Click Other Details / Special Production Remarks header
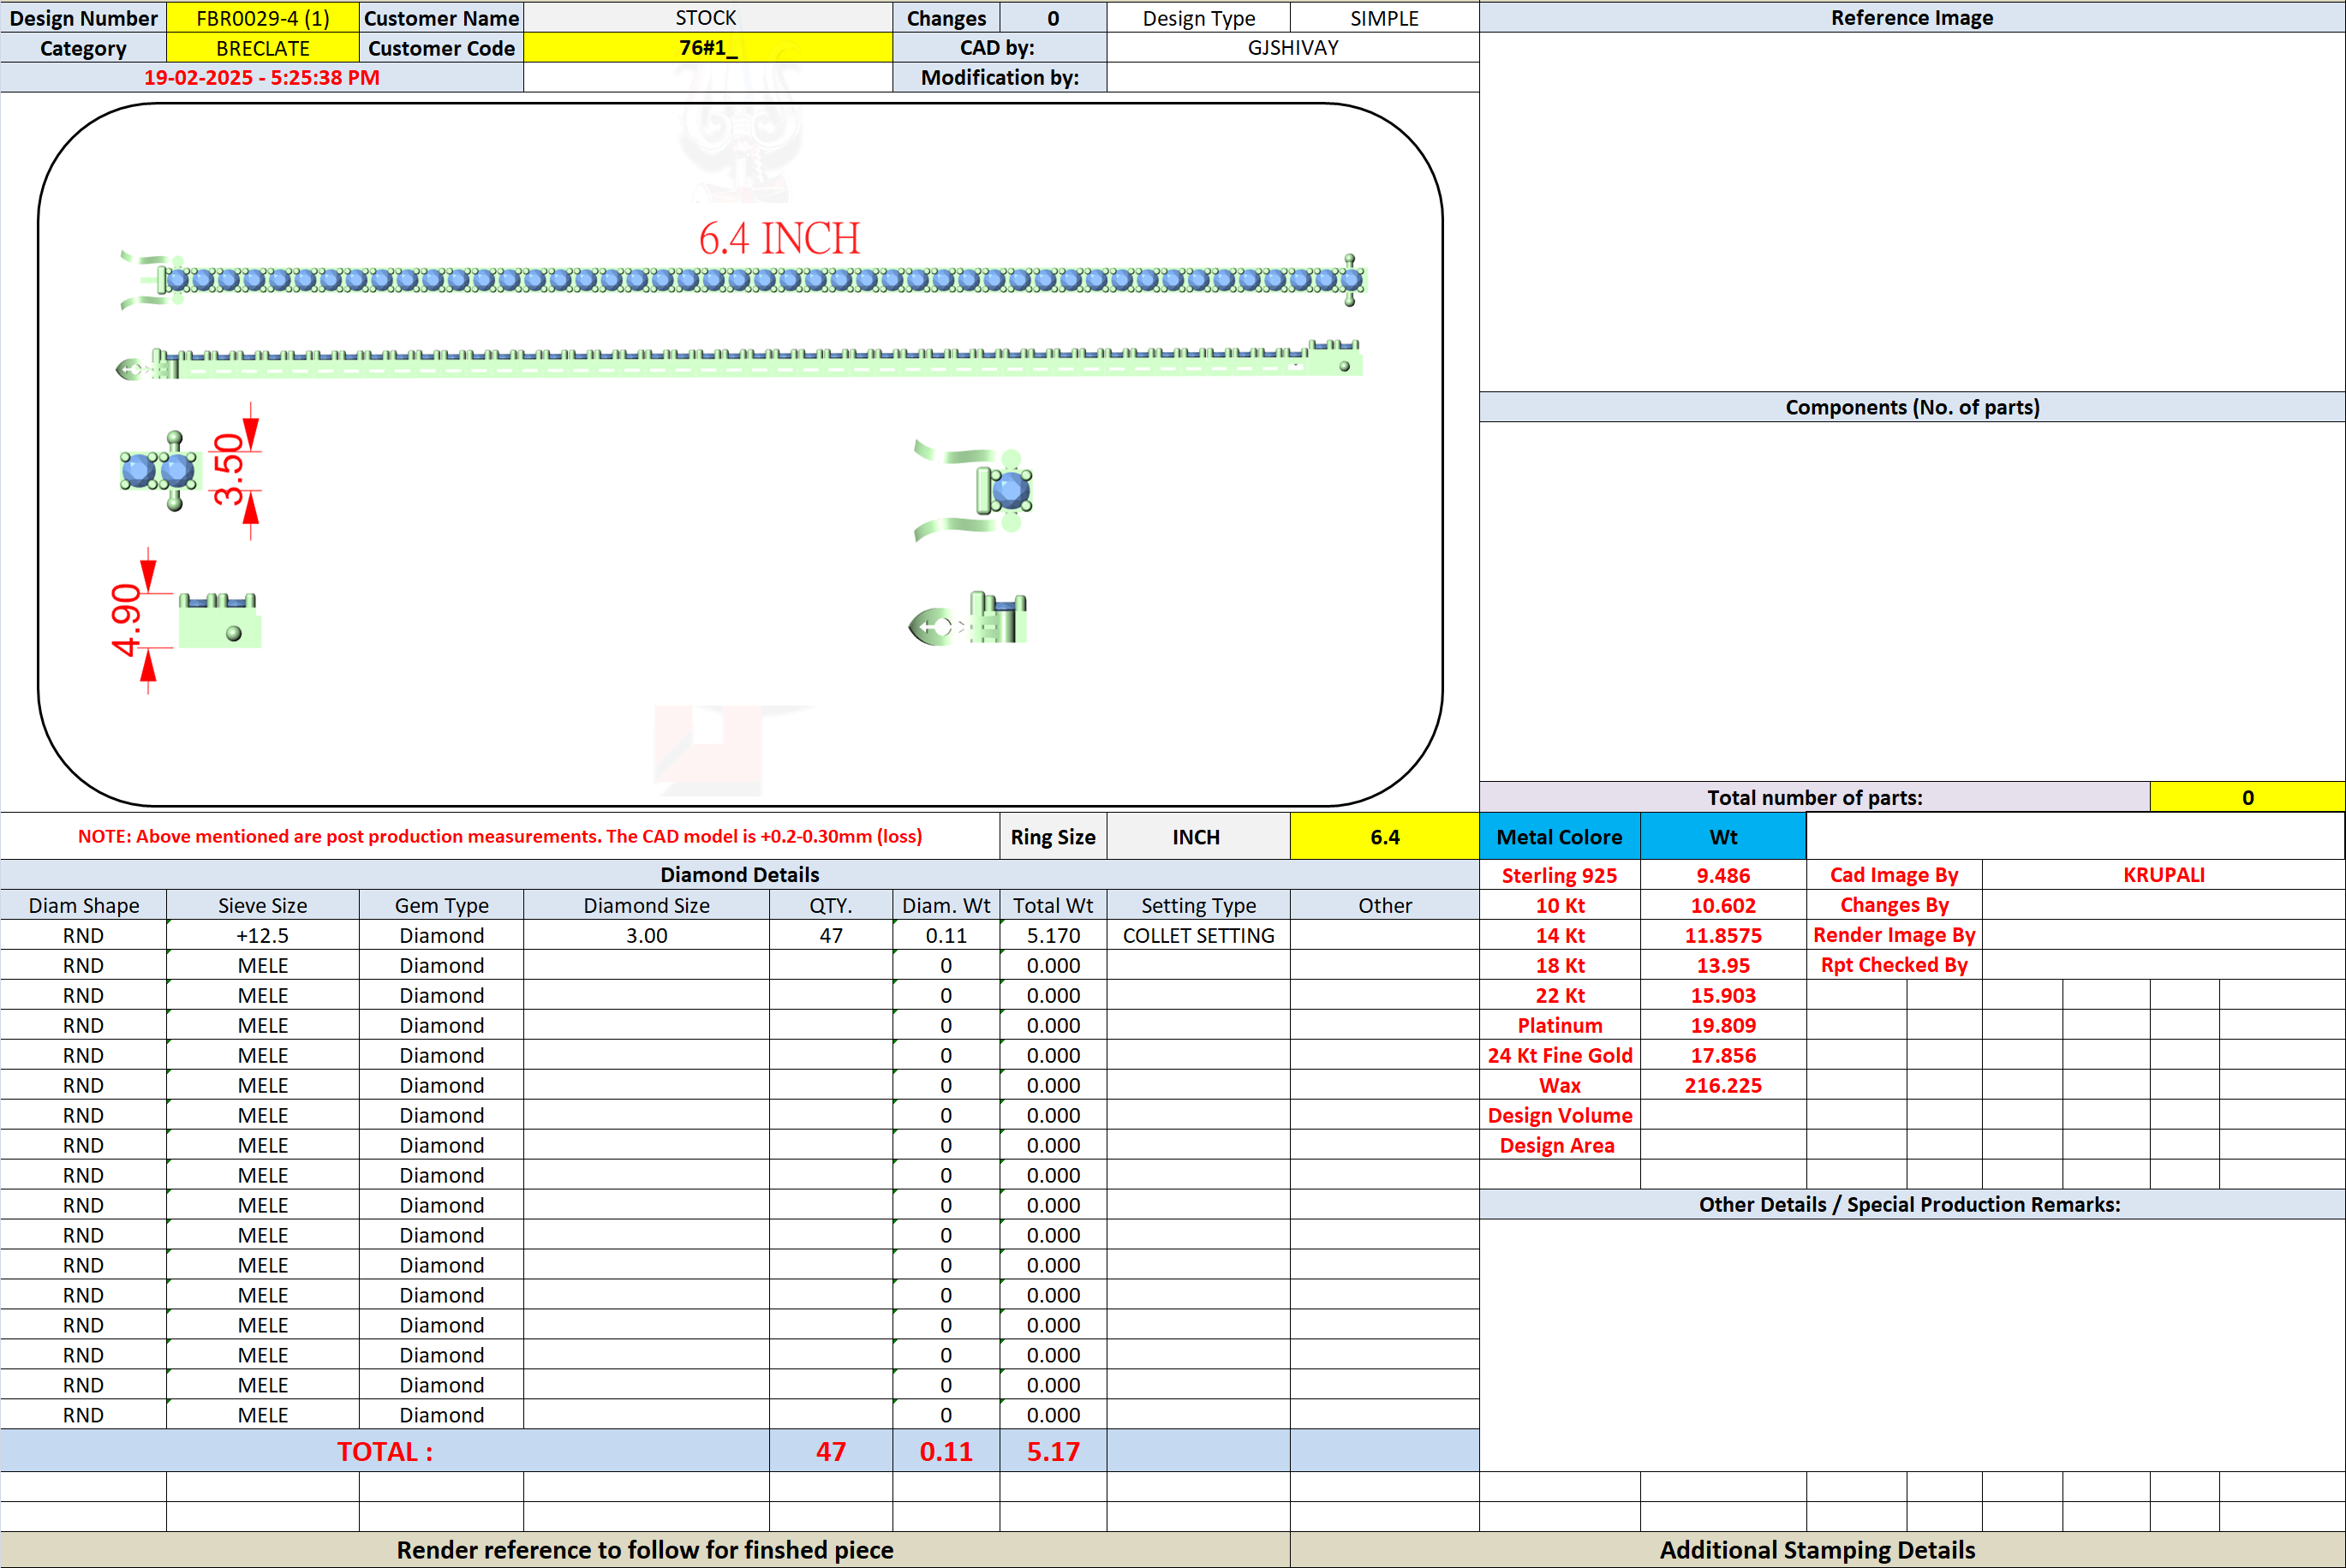The height and width of the screenshot is (1568, 2346). [1910, 1204]
